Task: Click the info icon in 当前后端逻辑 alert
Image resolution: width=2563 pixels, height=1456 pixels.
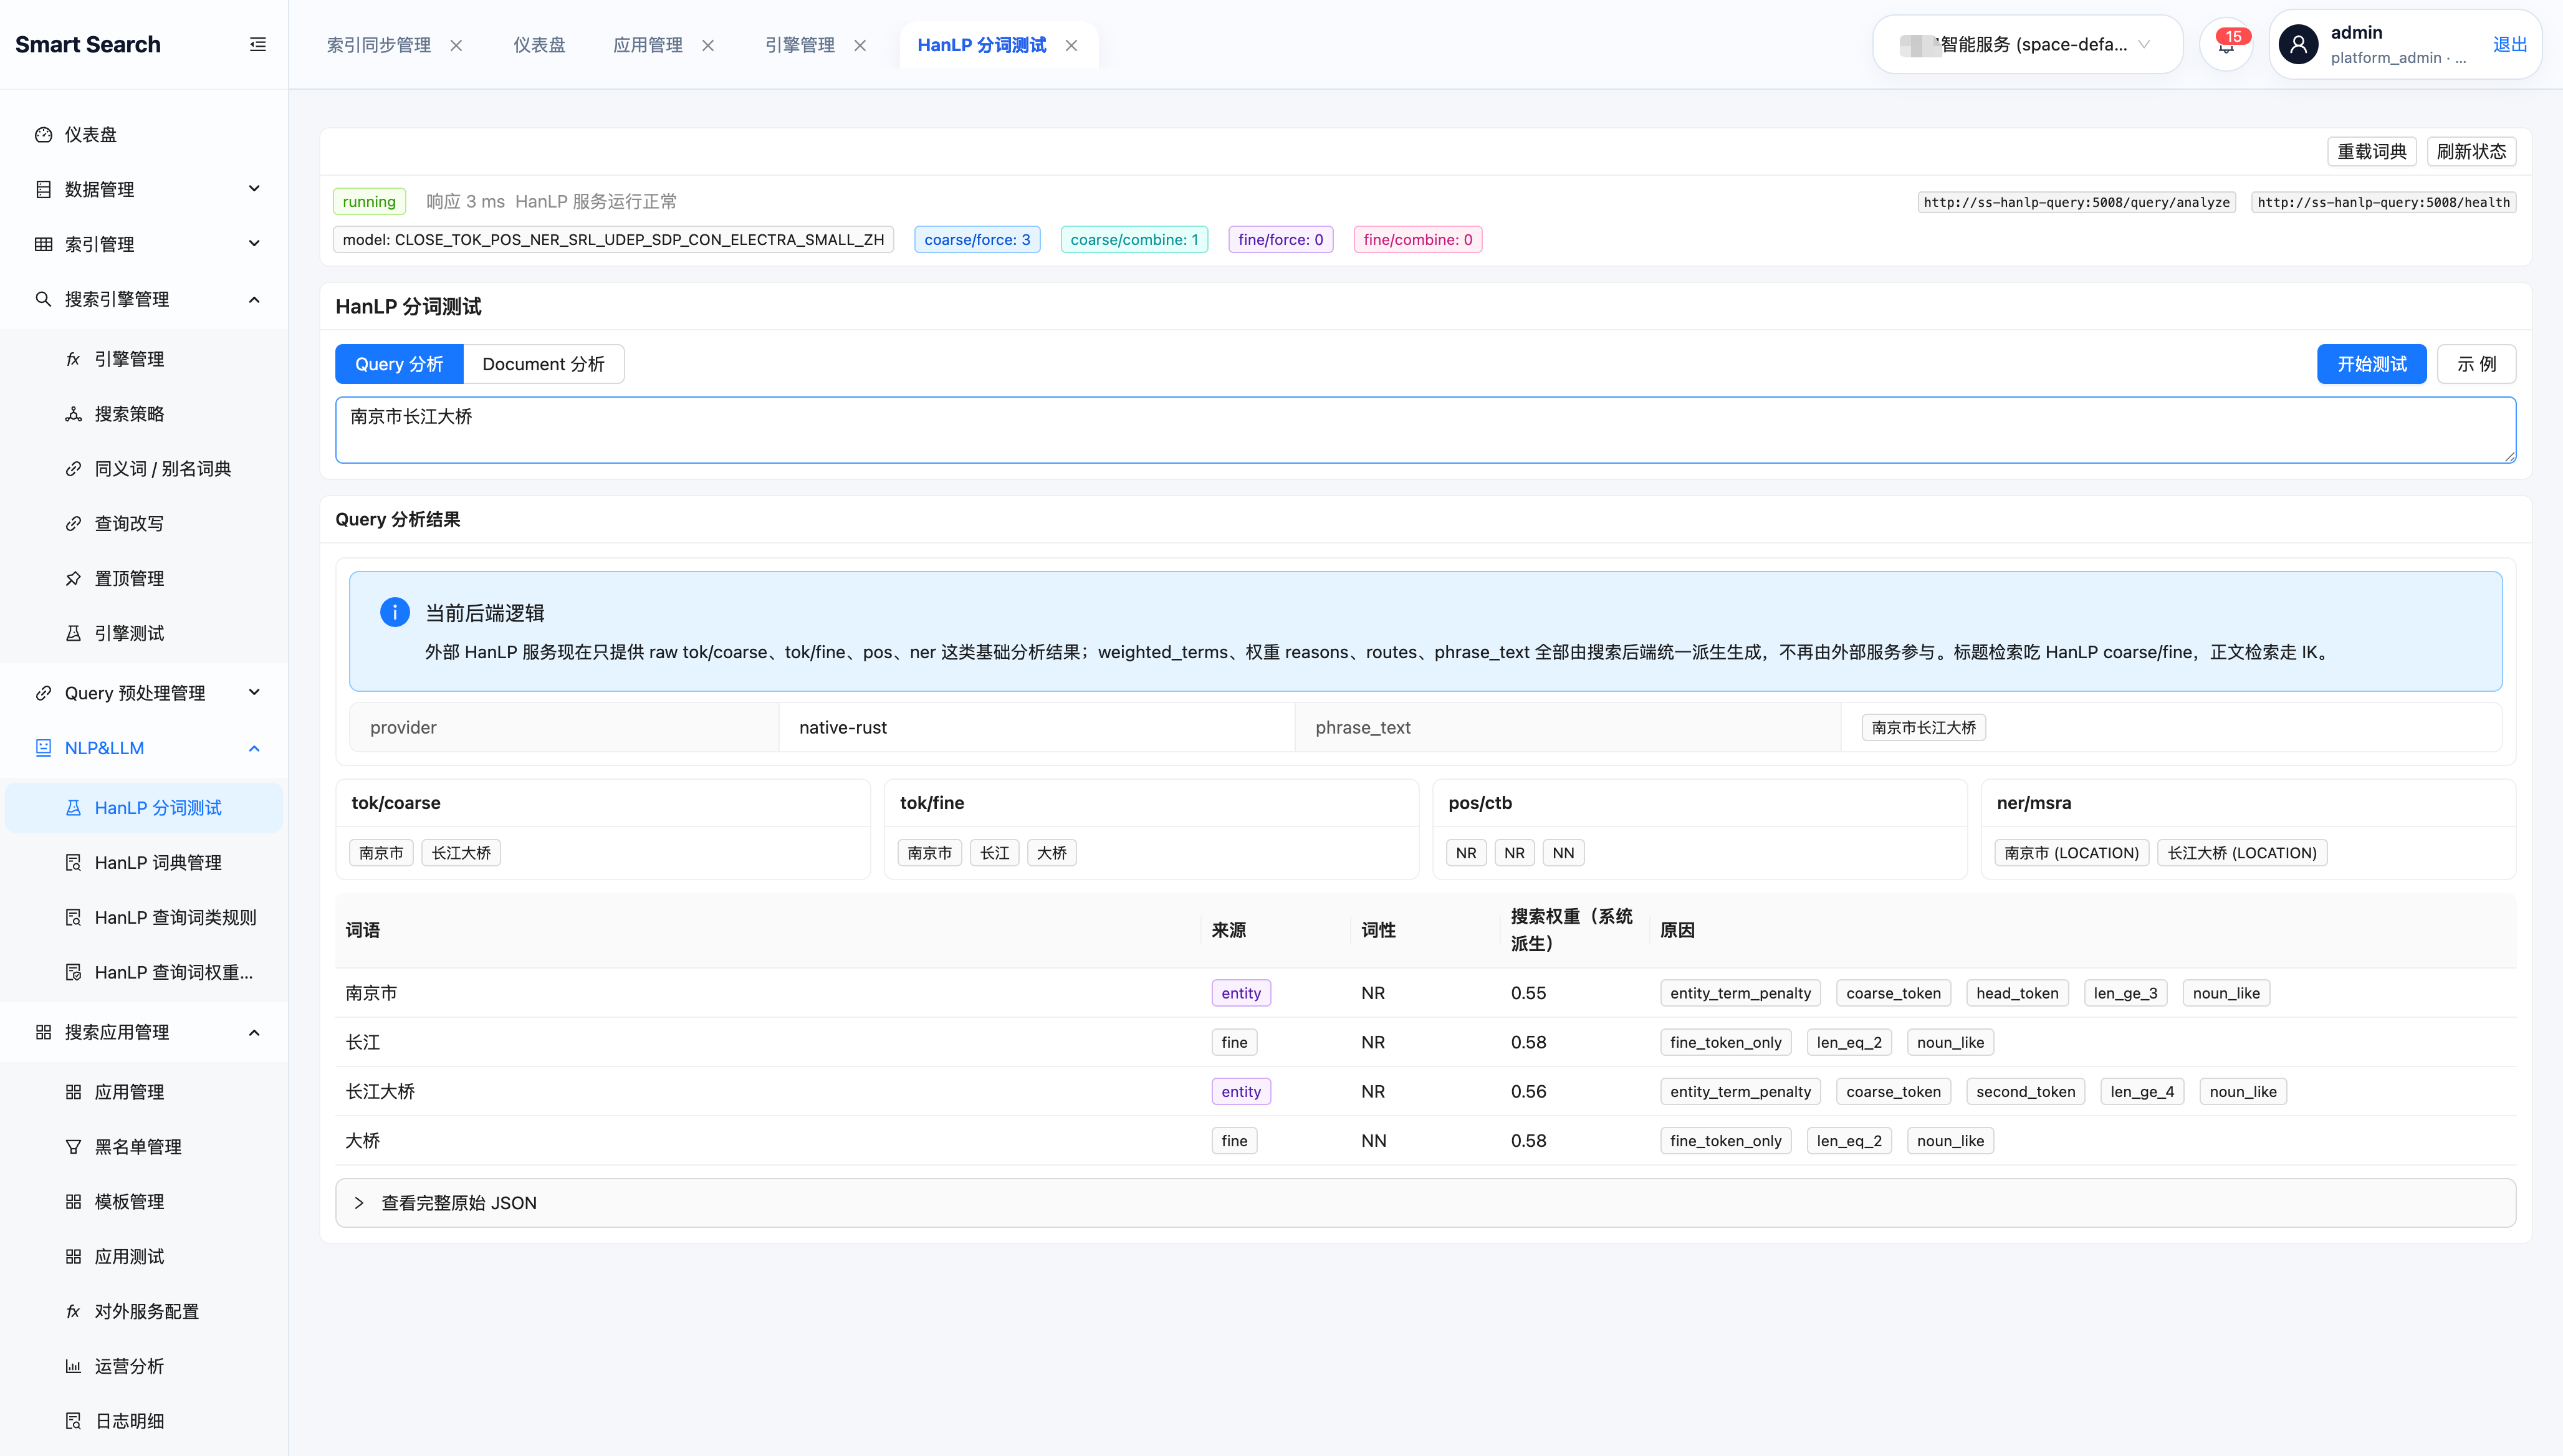Action: tap(395, 612)
